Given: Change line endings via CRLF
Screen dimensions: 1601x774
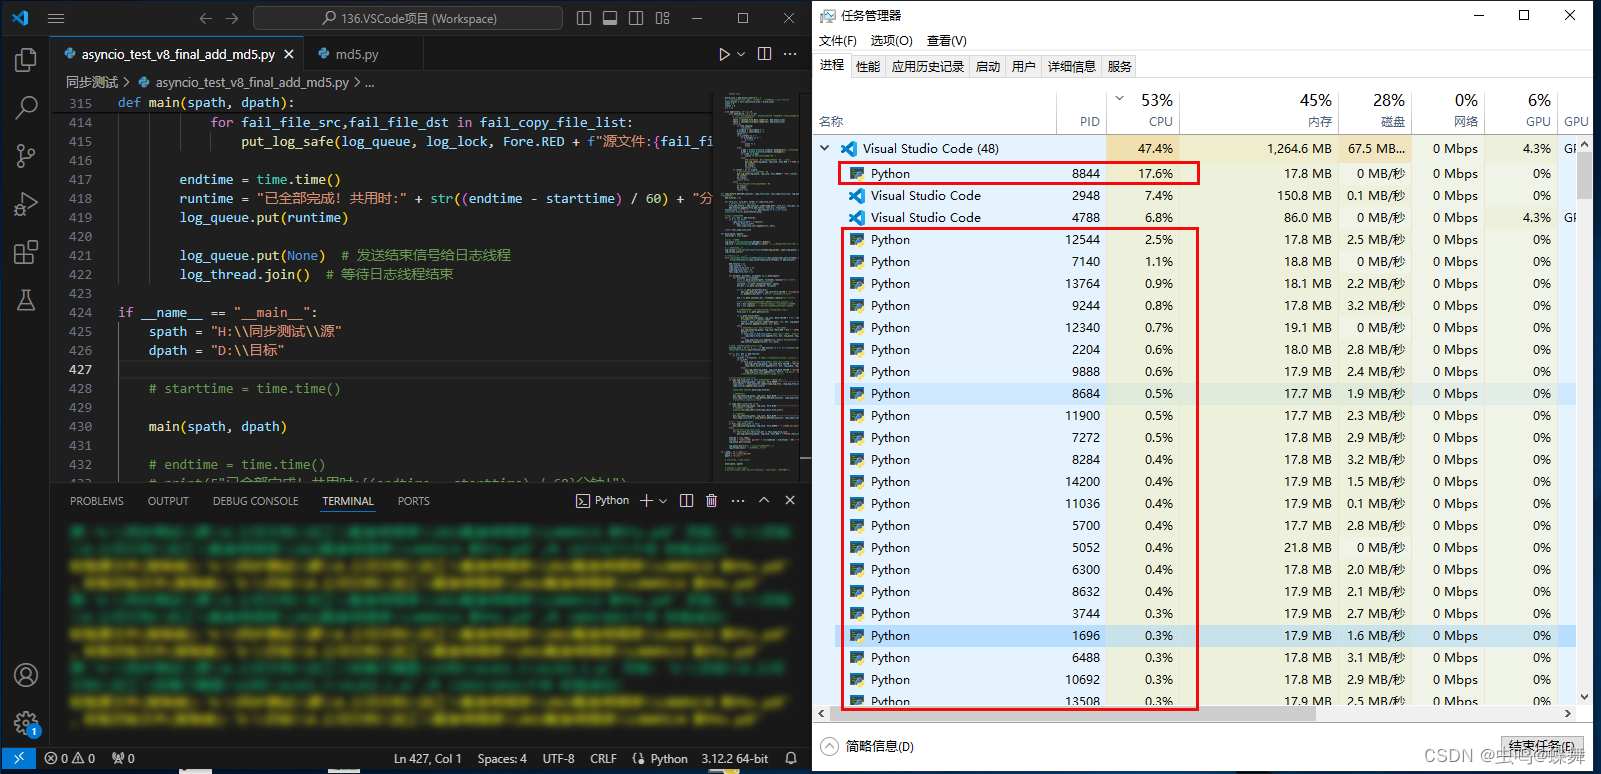Looking at the screenshot, I should (603, 758).
